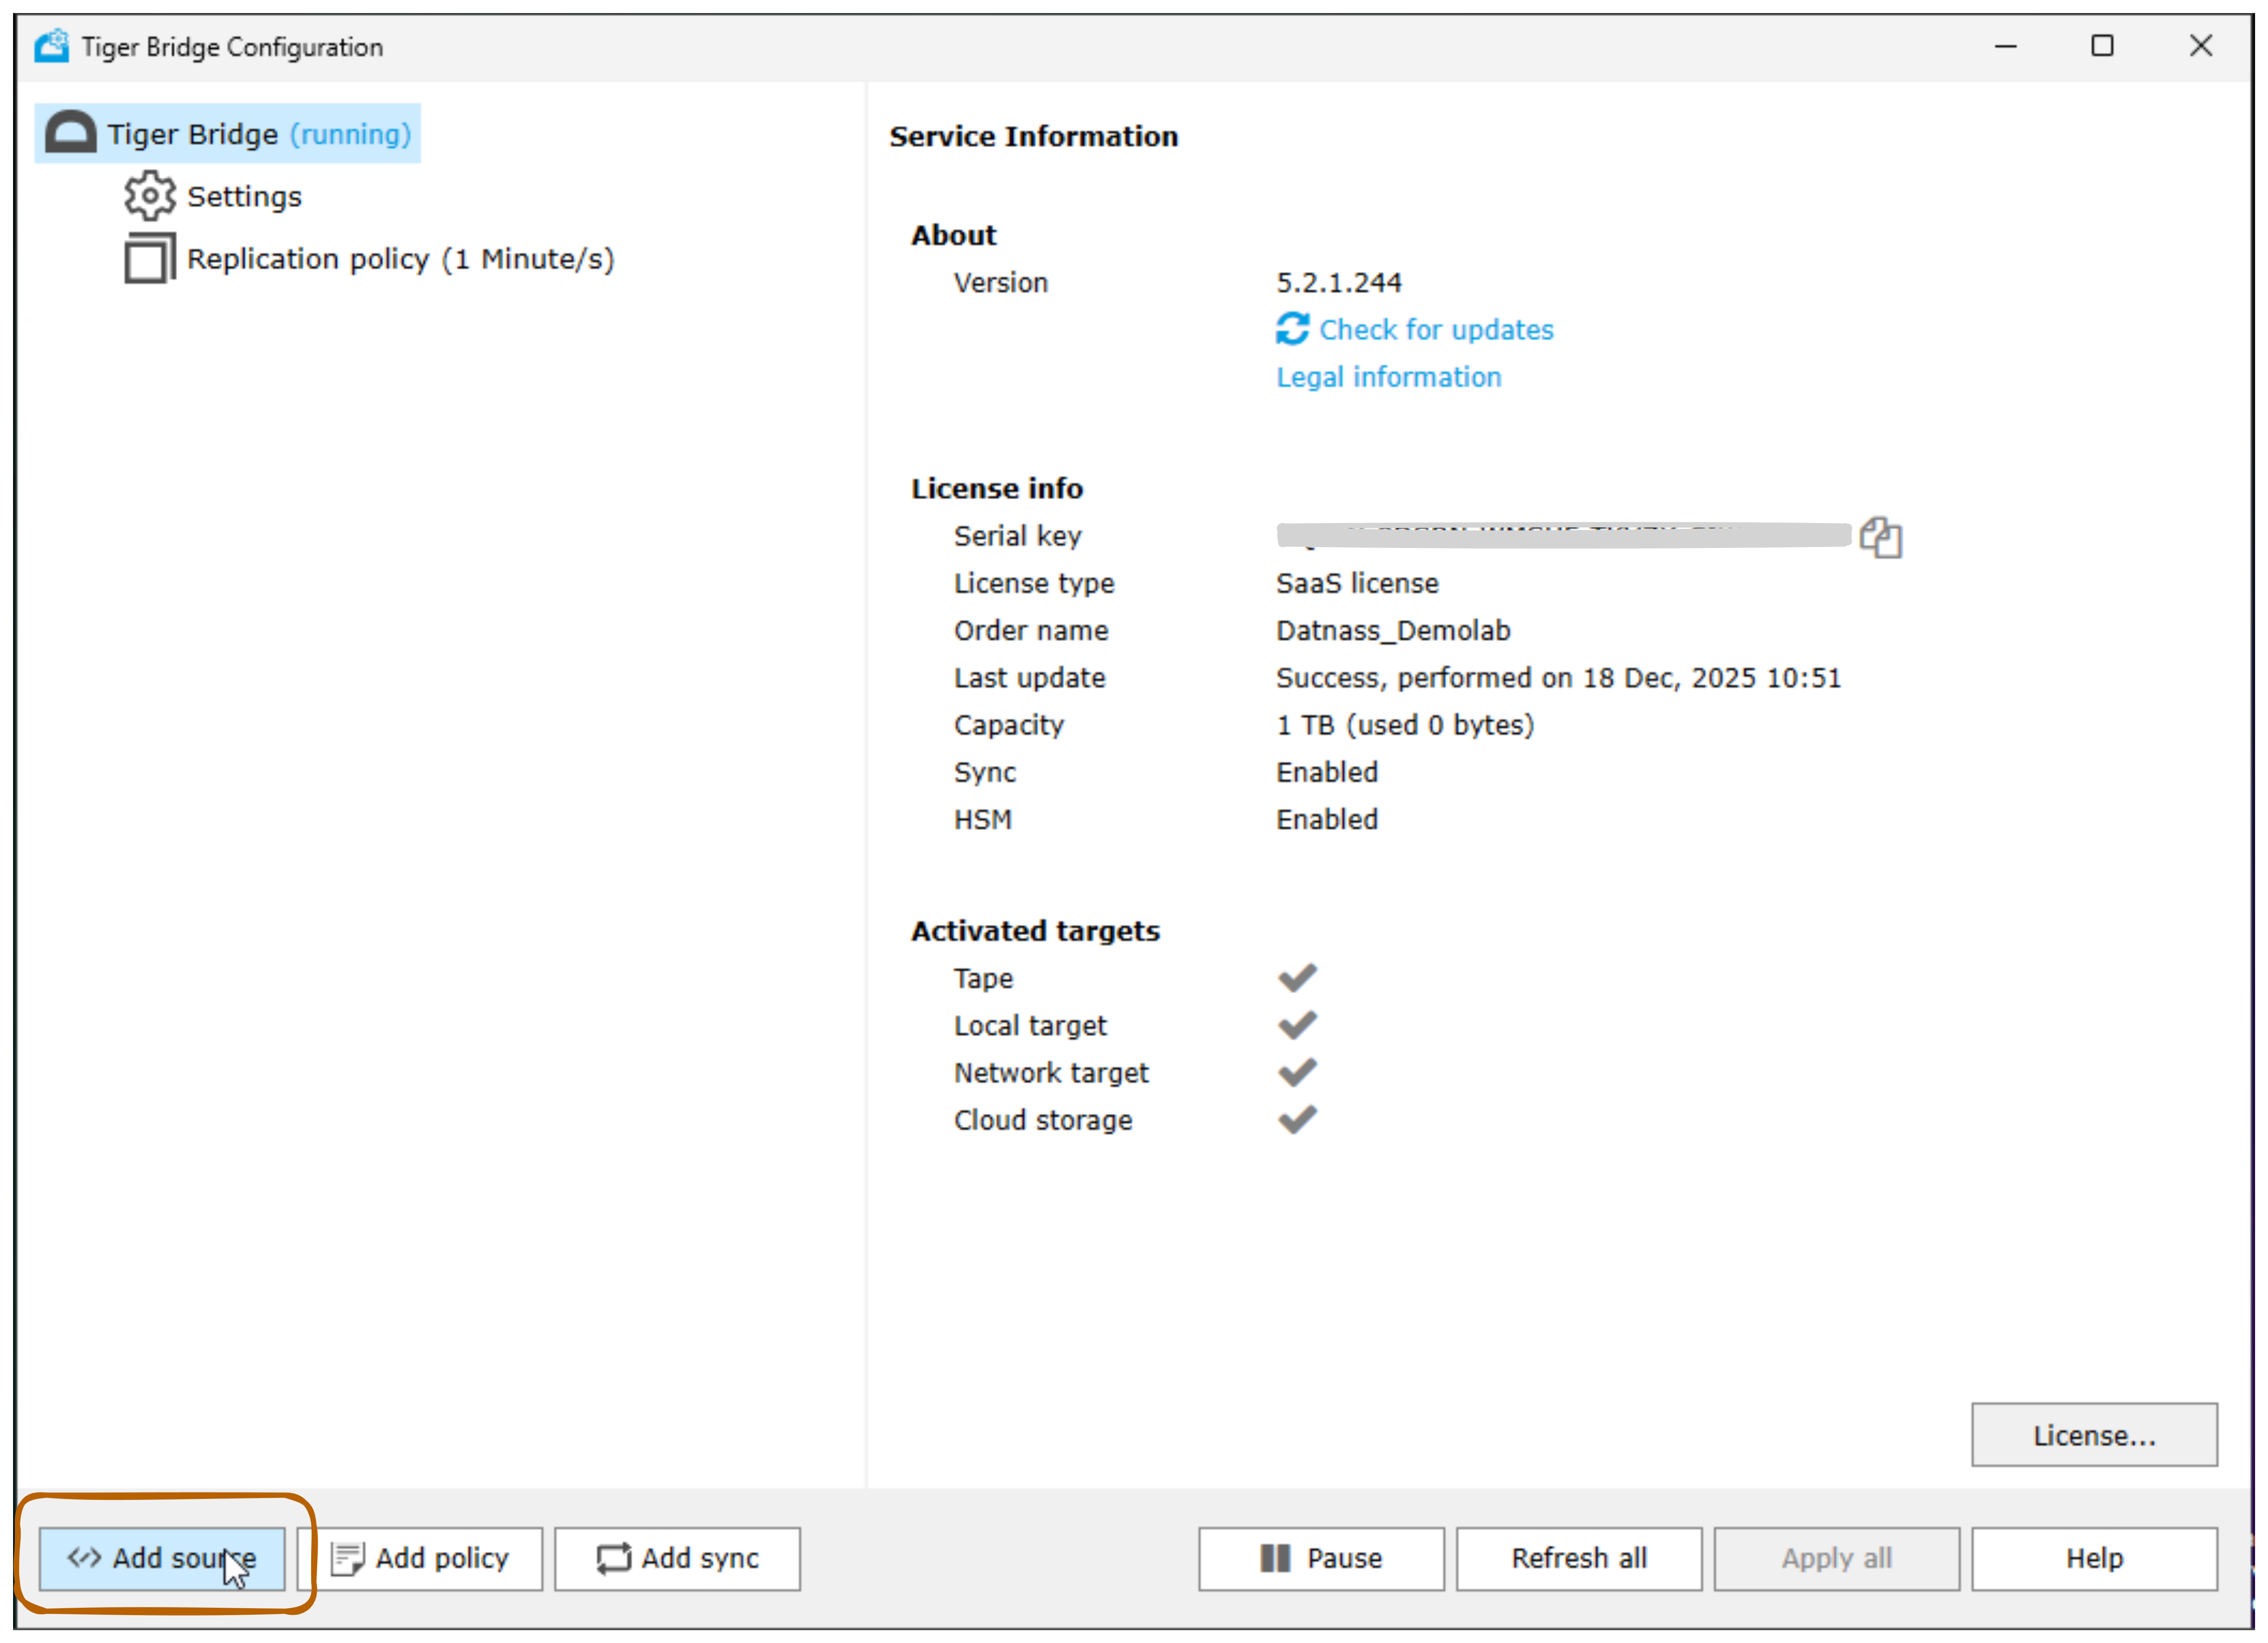Open the Legal information link
This screenshot has width=2268, height=1643.
coord(1388,377)
